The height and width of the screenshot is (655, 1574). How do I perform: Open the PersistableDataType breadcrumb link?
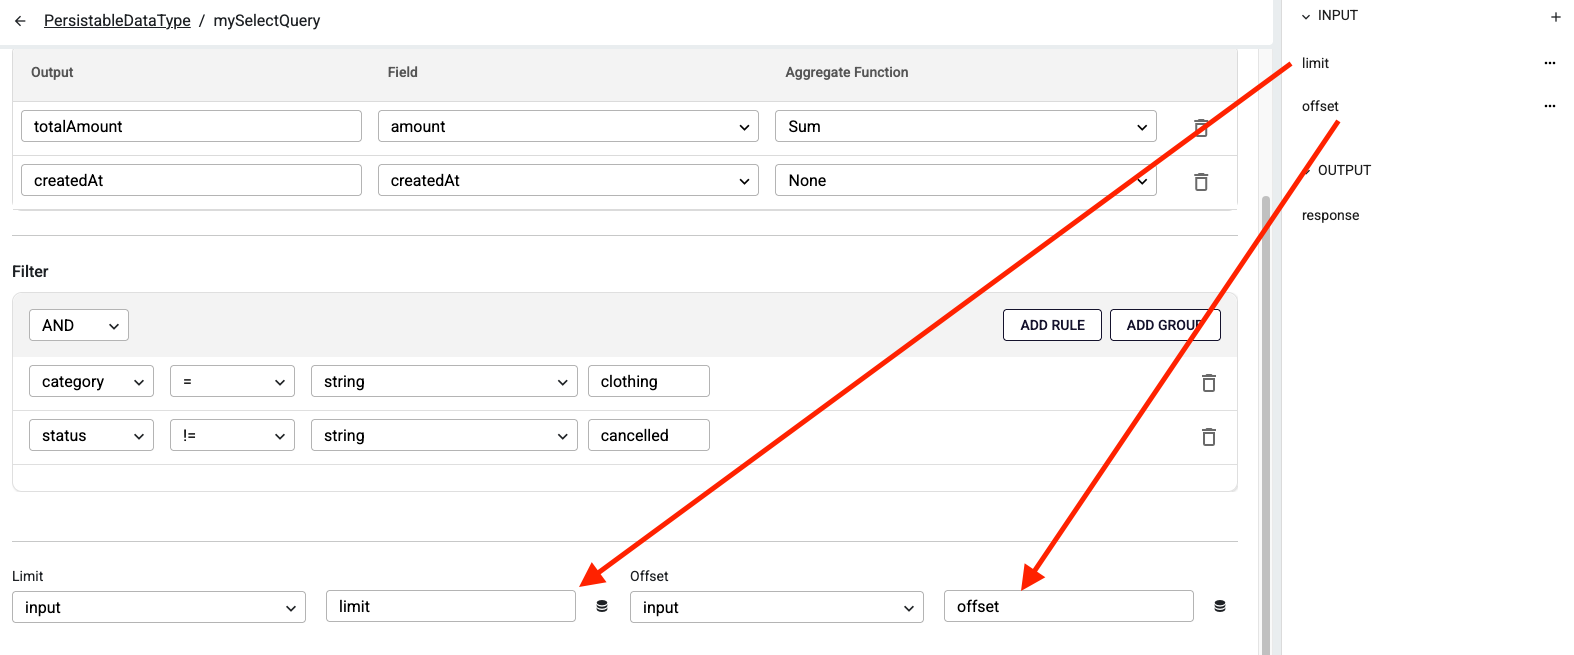(117, 21)
